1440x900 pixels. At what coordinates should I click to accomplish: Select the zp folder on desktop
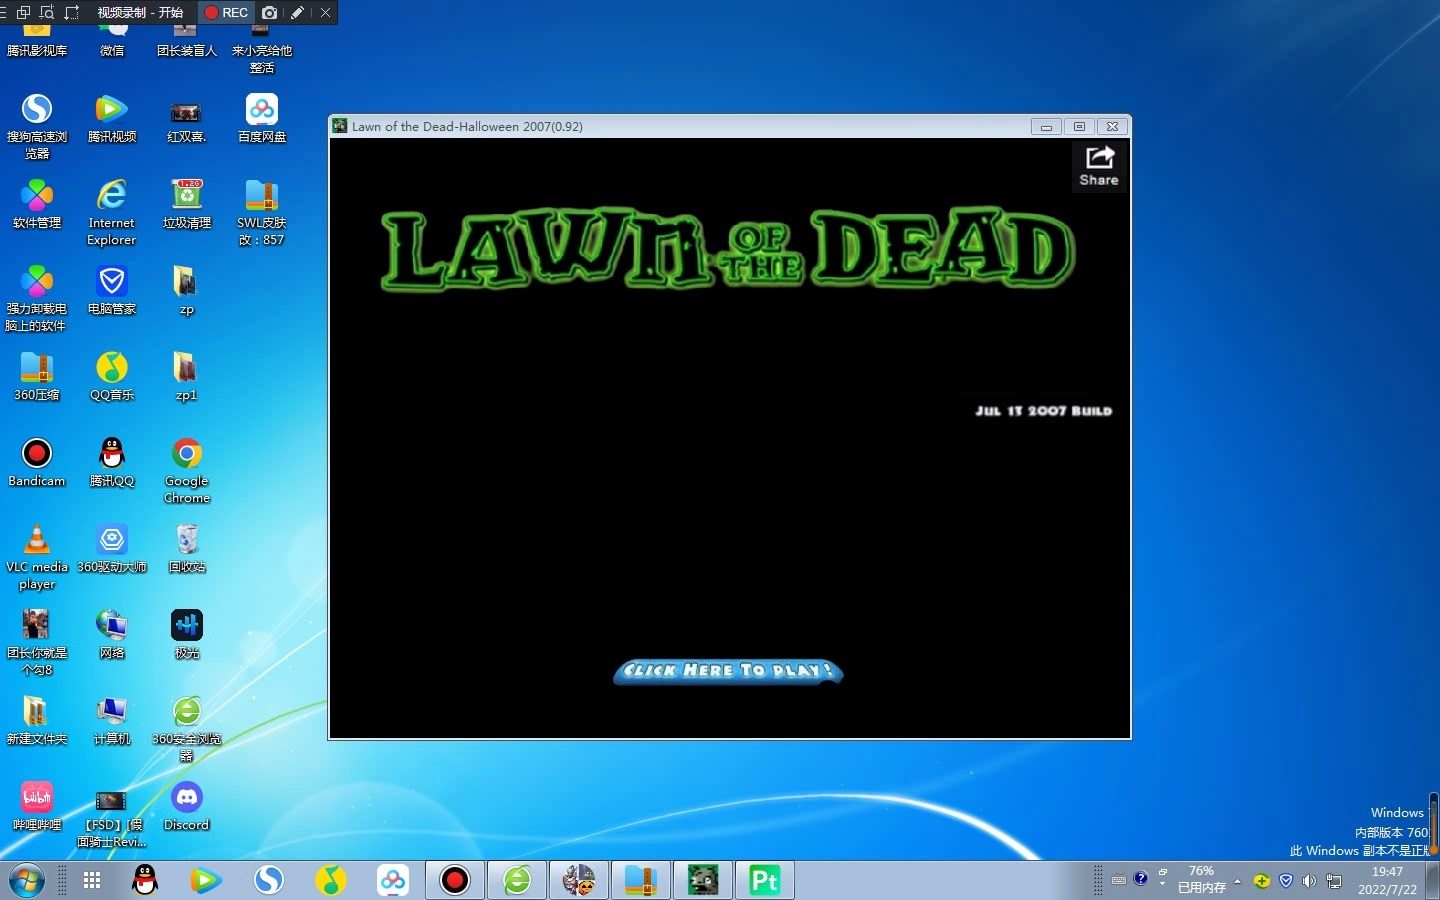(x=187, y=290)
